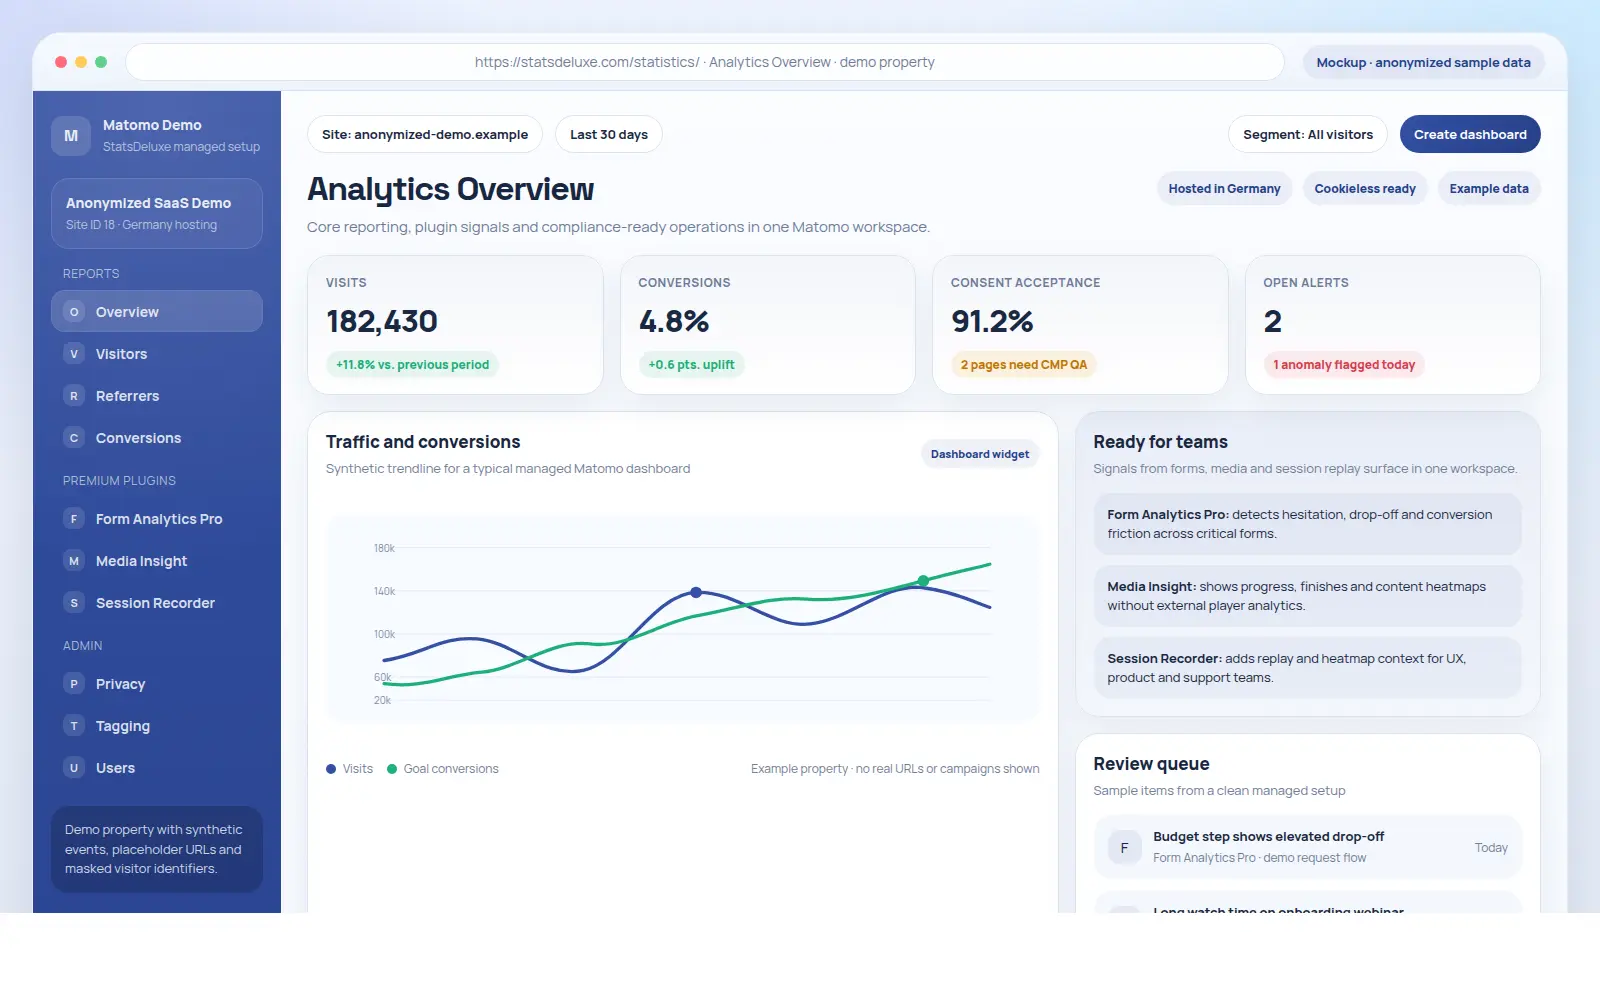Open Session Recorder via its S icon
The image size is (1600, 1000).
click(73, 602)
